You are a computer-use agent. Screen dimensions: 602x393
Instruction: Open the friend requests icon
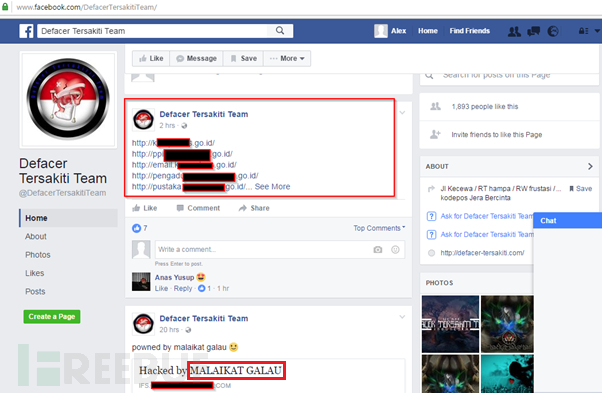(514, 31)
